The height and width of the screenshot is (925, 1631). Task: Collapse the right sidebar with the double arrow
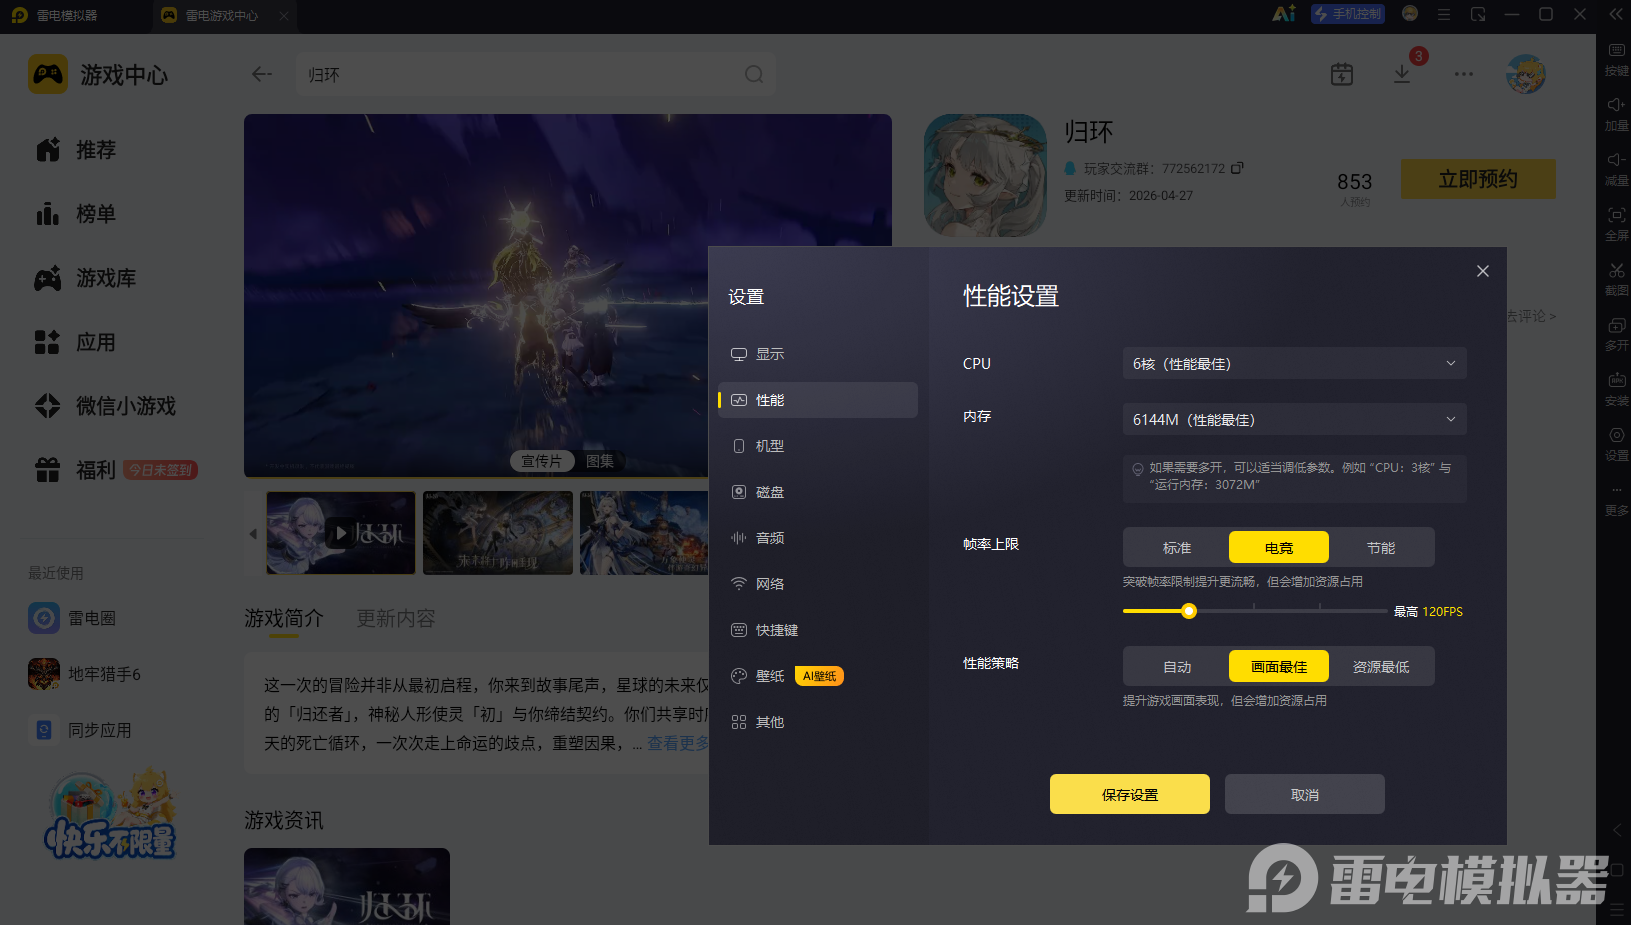[1616, 14]
